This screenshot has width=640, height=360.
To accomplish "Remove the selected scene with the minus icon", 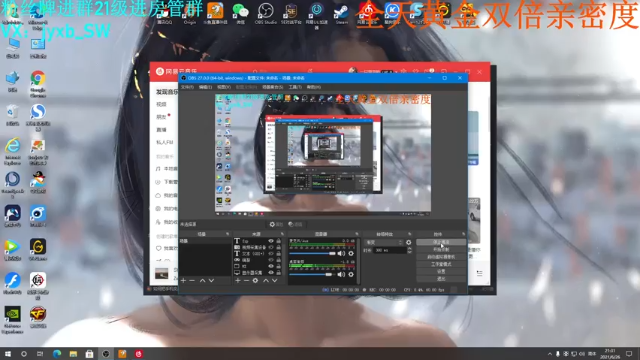I will [x=192, y=280].
